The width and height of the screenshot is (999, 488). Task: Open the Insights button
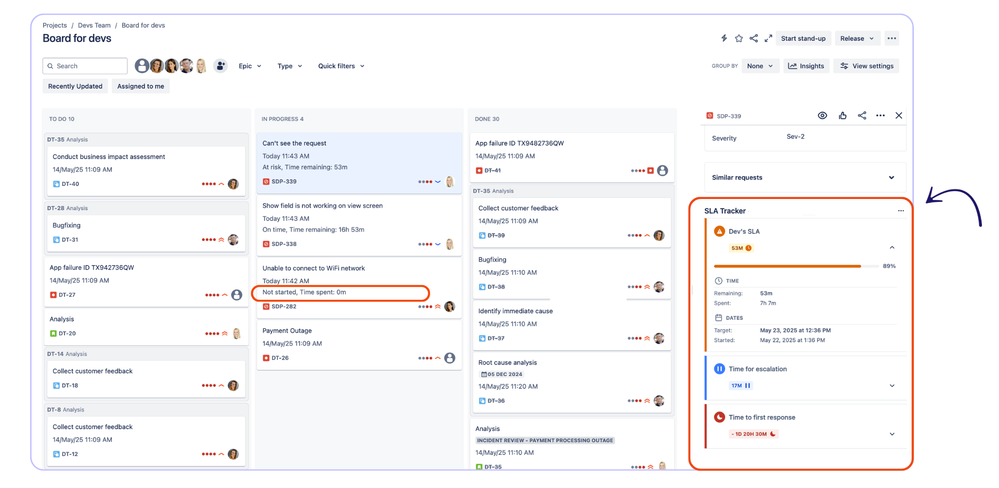point(806,66)
